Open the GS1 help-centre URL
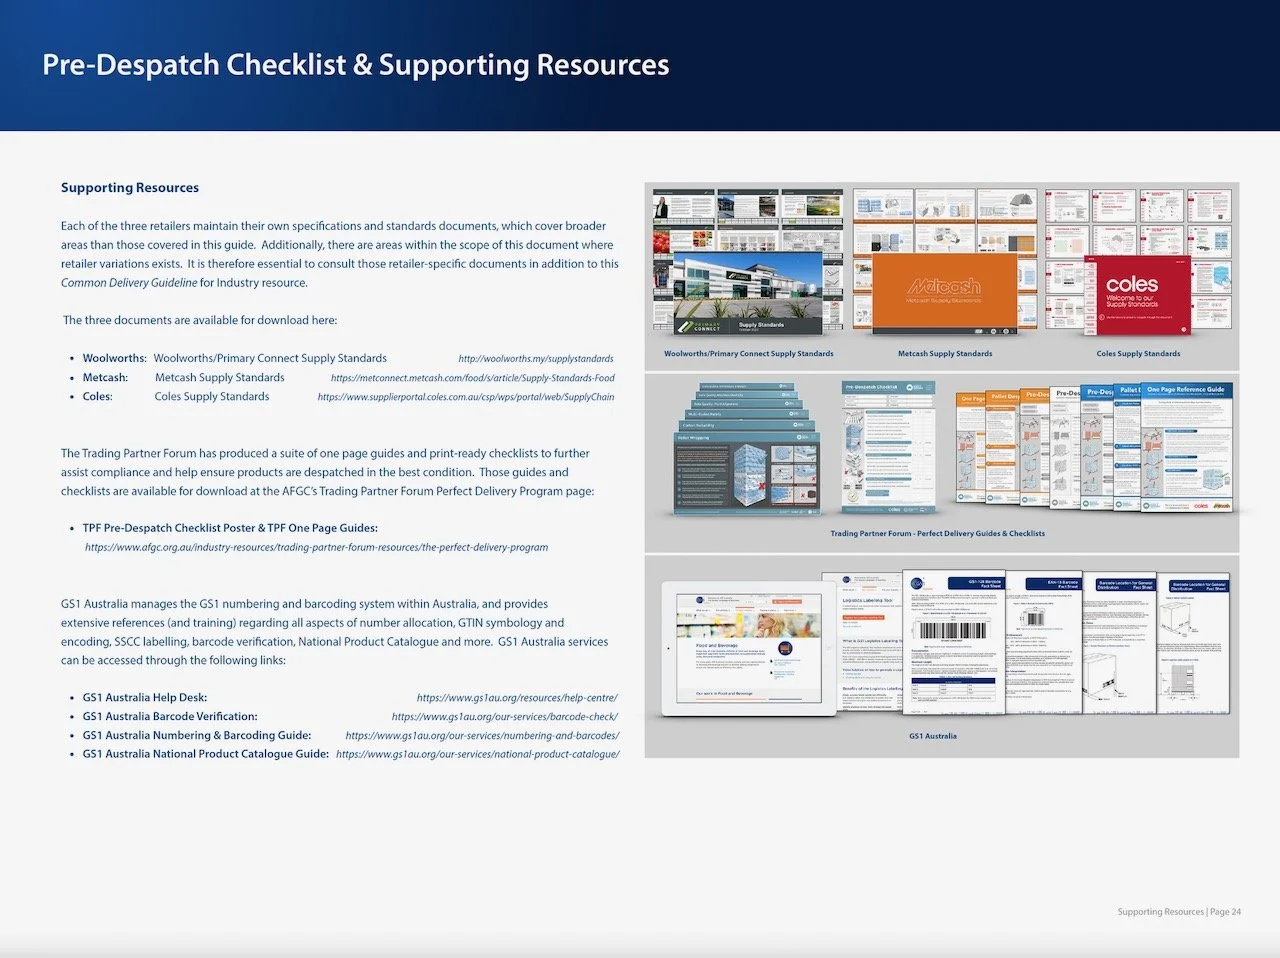The image size is (1280, 958). point(517,698)
